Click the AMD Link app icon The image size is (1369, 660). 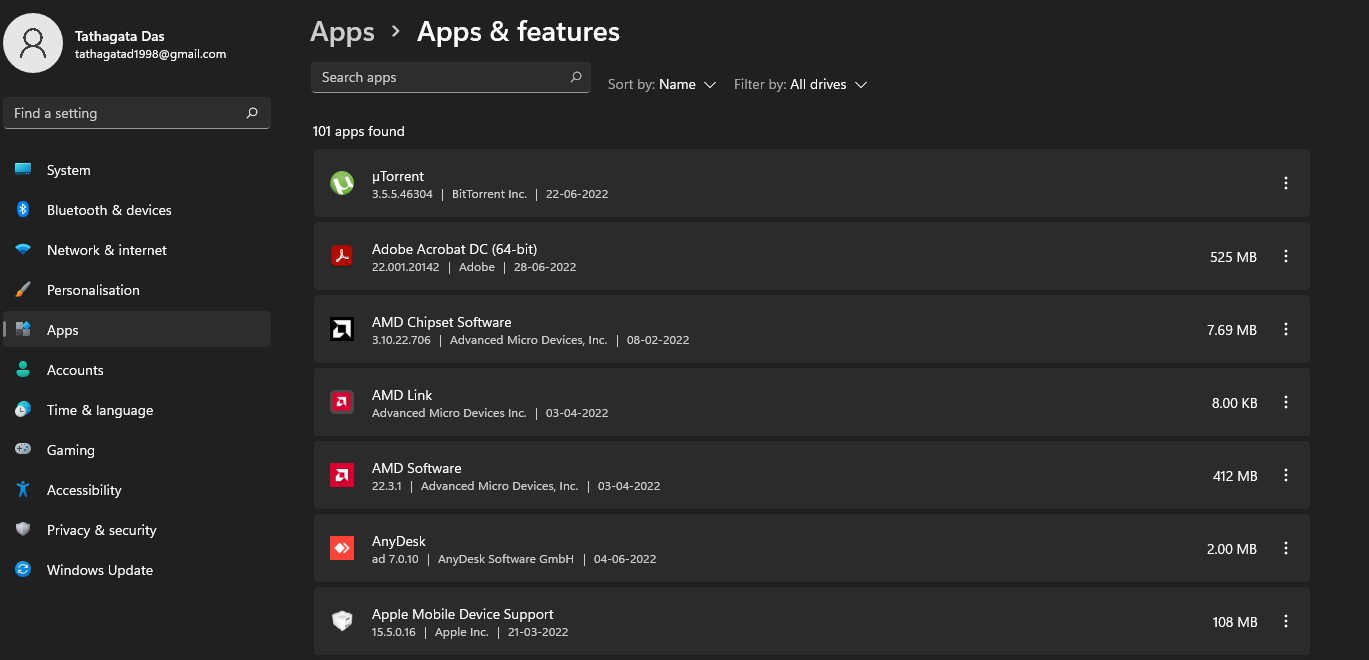point(342,402)
